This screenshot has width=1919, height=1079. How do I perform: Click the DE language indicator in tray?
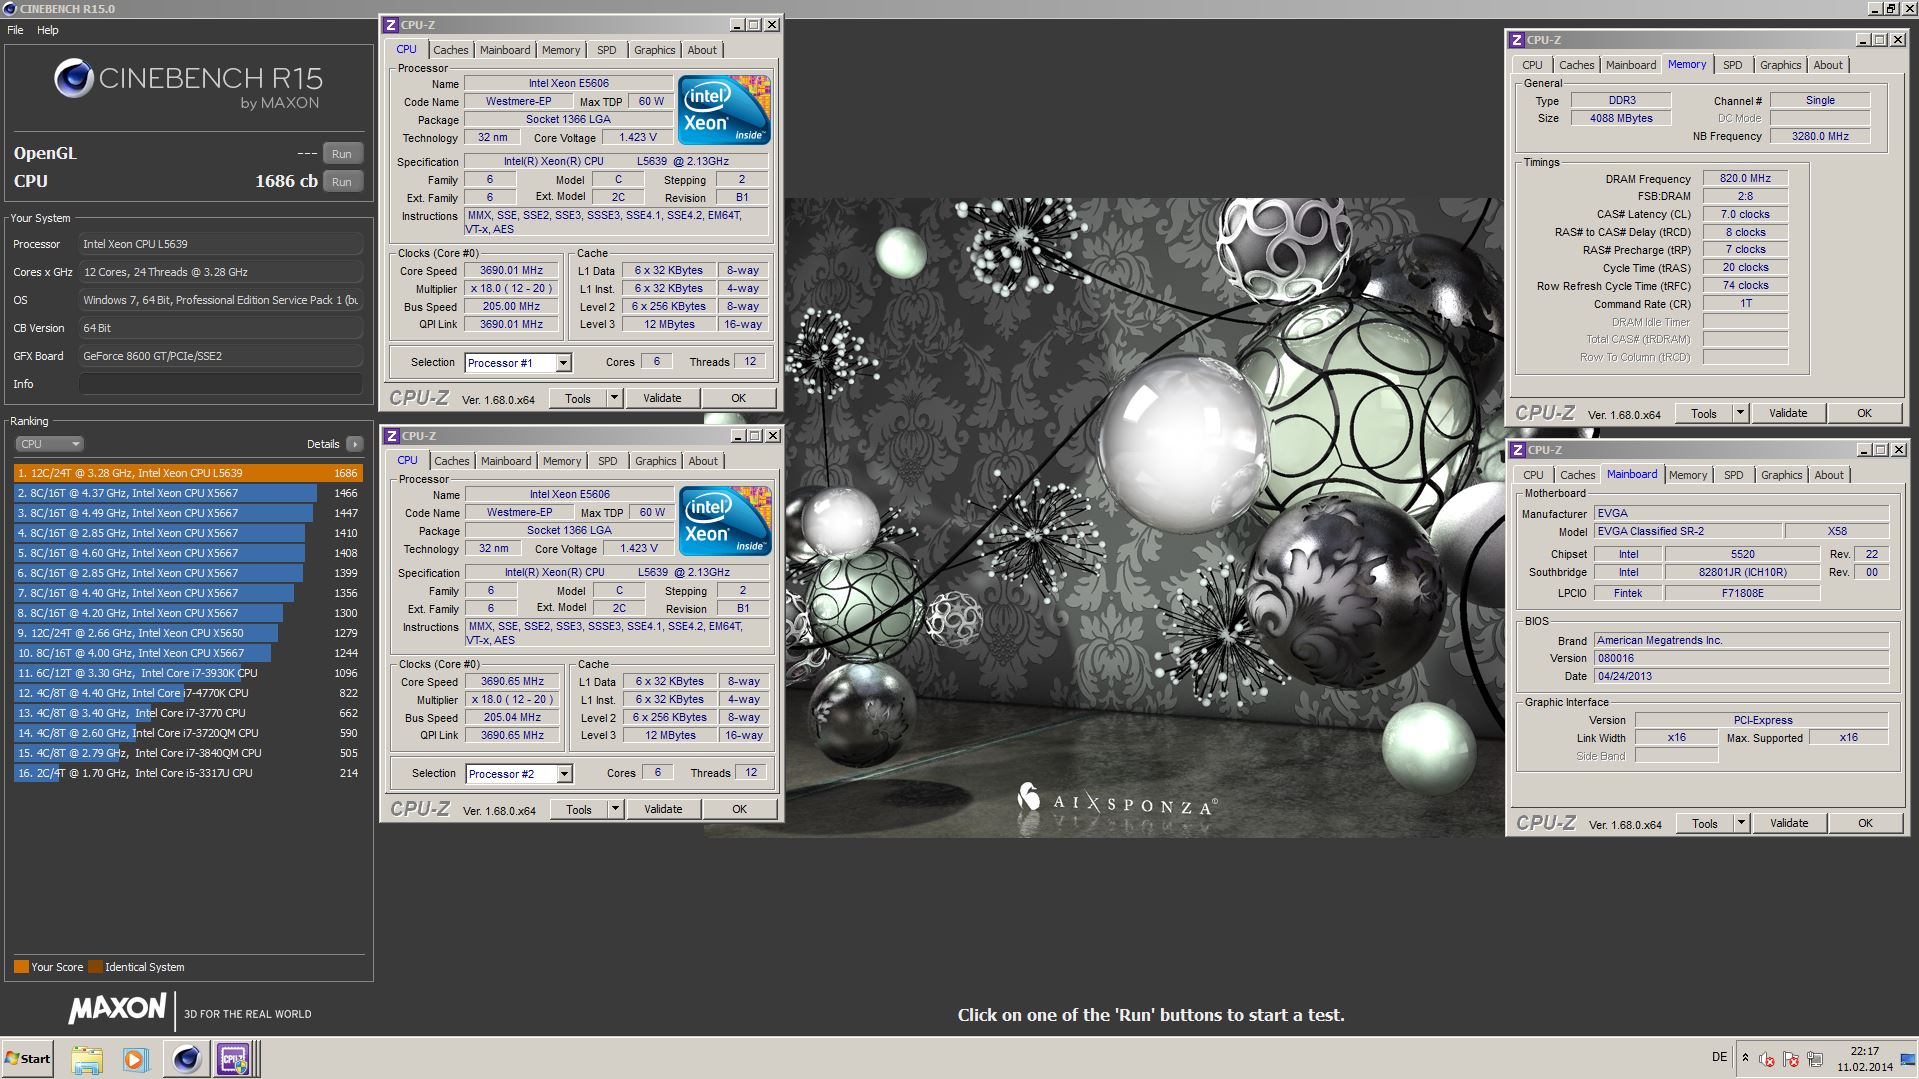(1719, 1057)
